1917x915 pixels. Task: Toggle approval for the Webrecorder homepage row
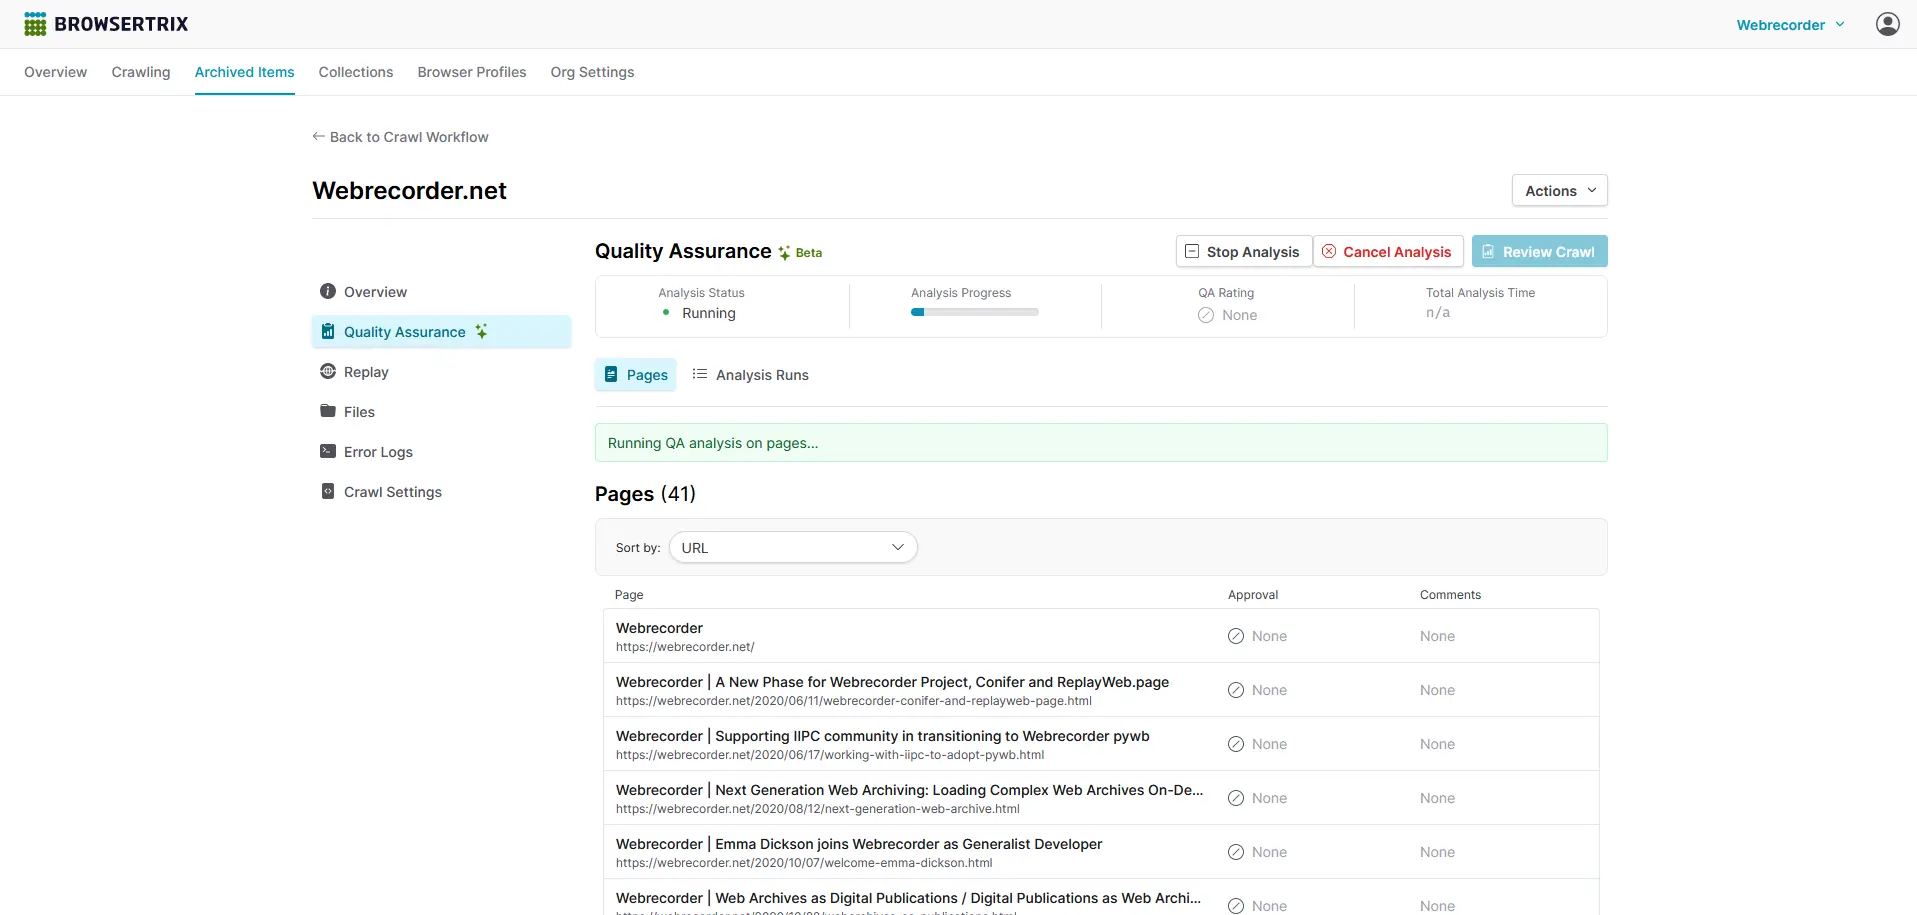[1235, 636]
